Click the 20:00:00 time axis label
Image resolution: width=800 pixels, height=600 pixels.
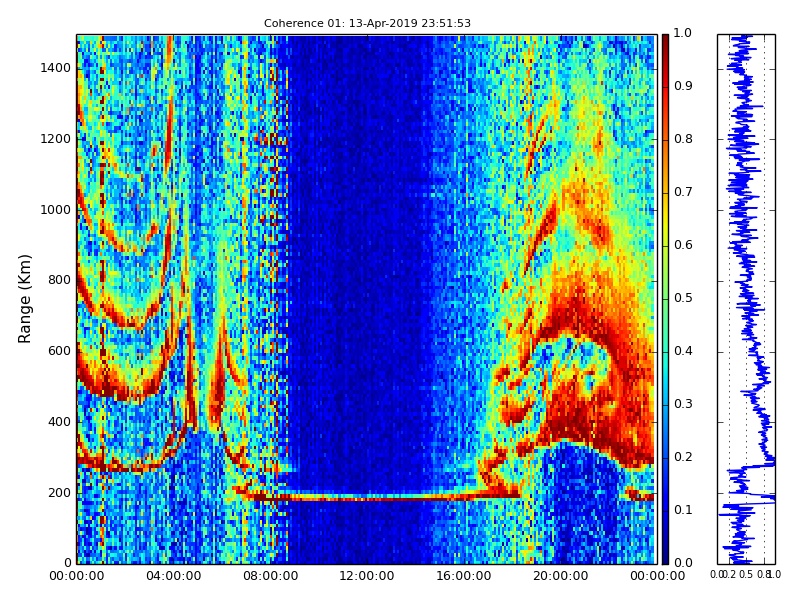(561, 576)
